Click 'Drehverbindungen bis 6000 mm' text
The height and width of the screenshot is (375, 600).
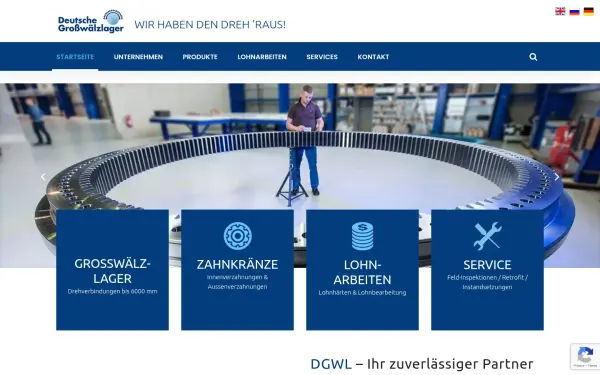[112, 292]
